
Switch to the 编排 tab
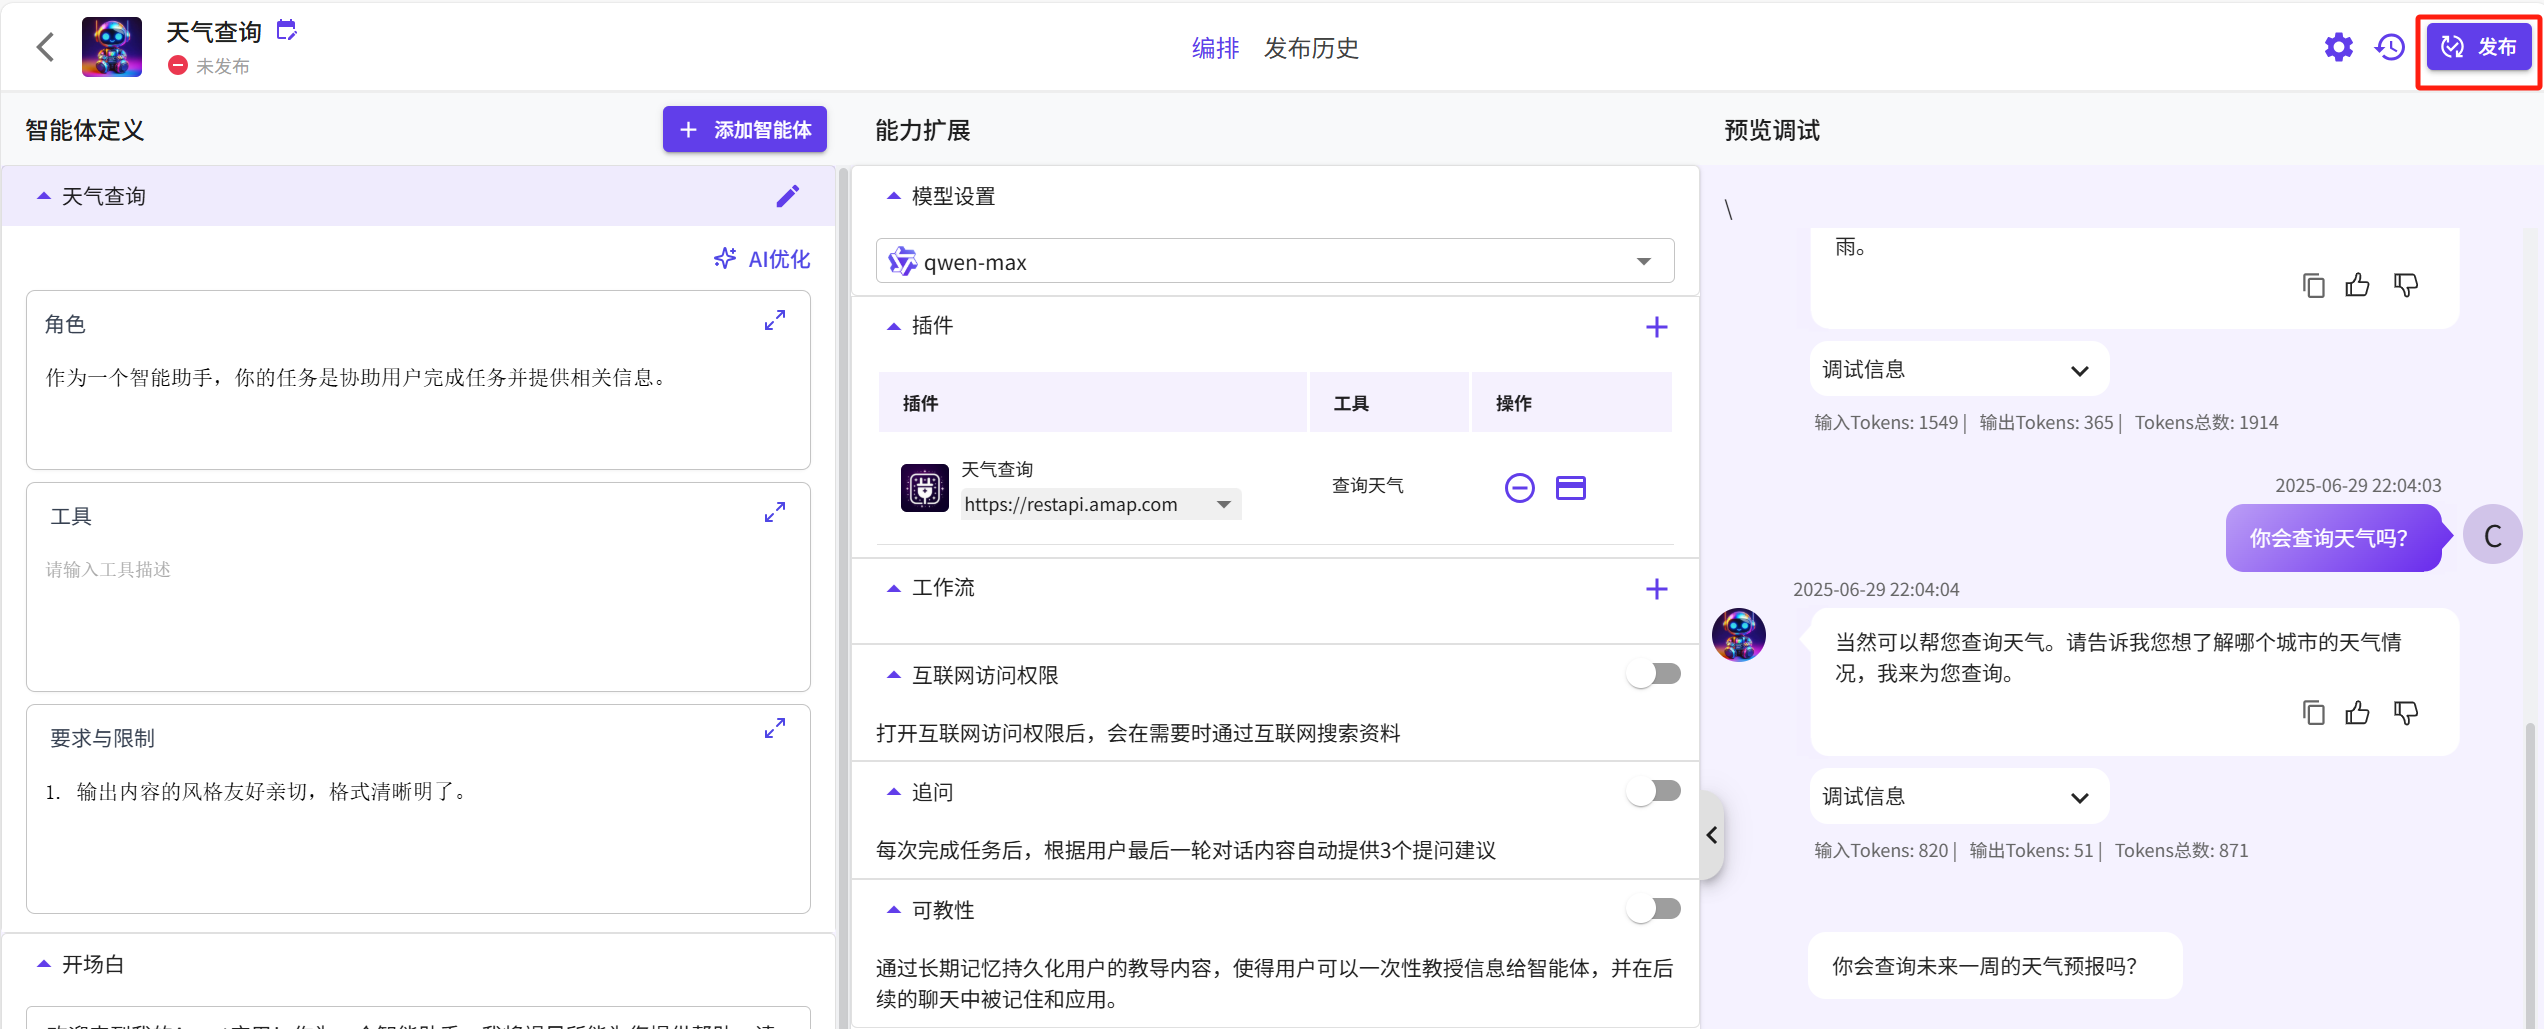click(x=1215, y=48)
